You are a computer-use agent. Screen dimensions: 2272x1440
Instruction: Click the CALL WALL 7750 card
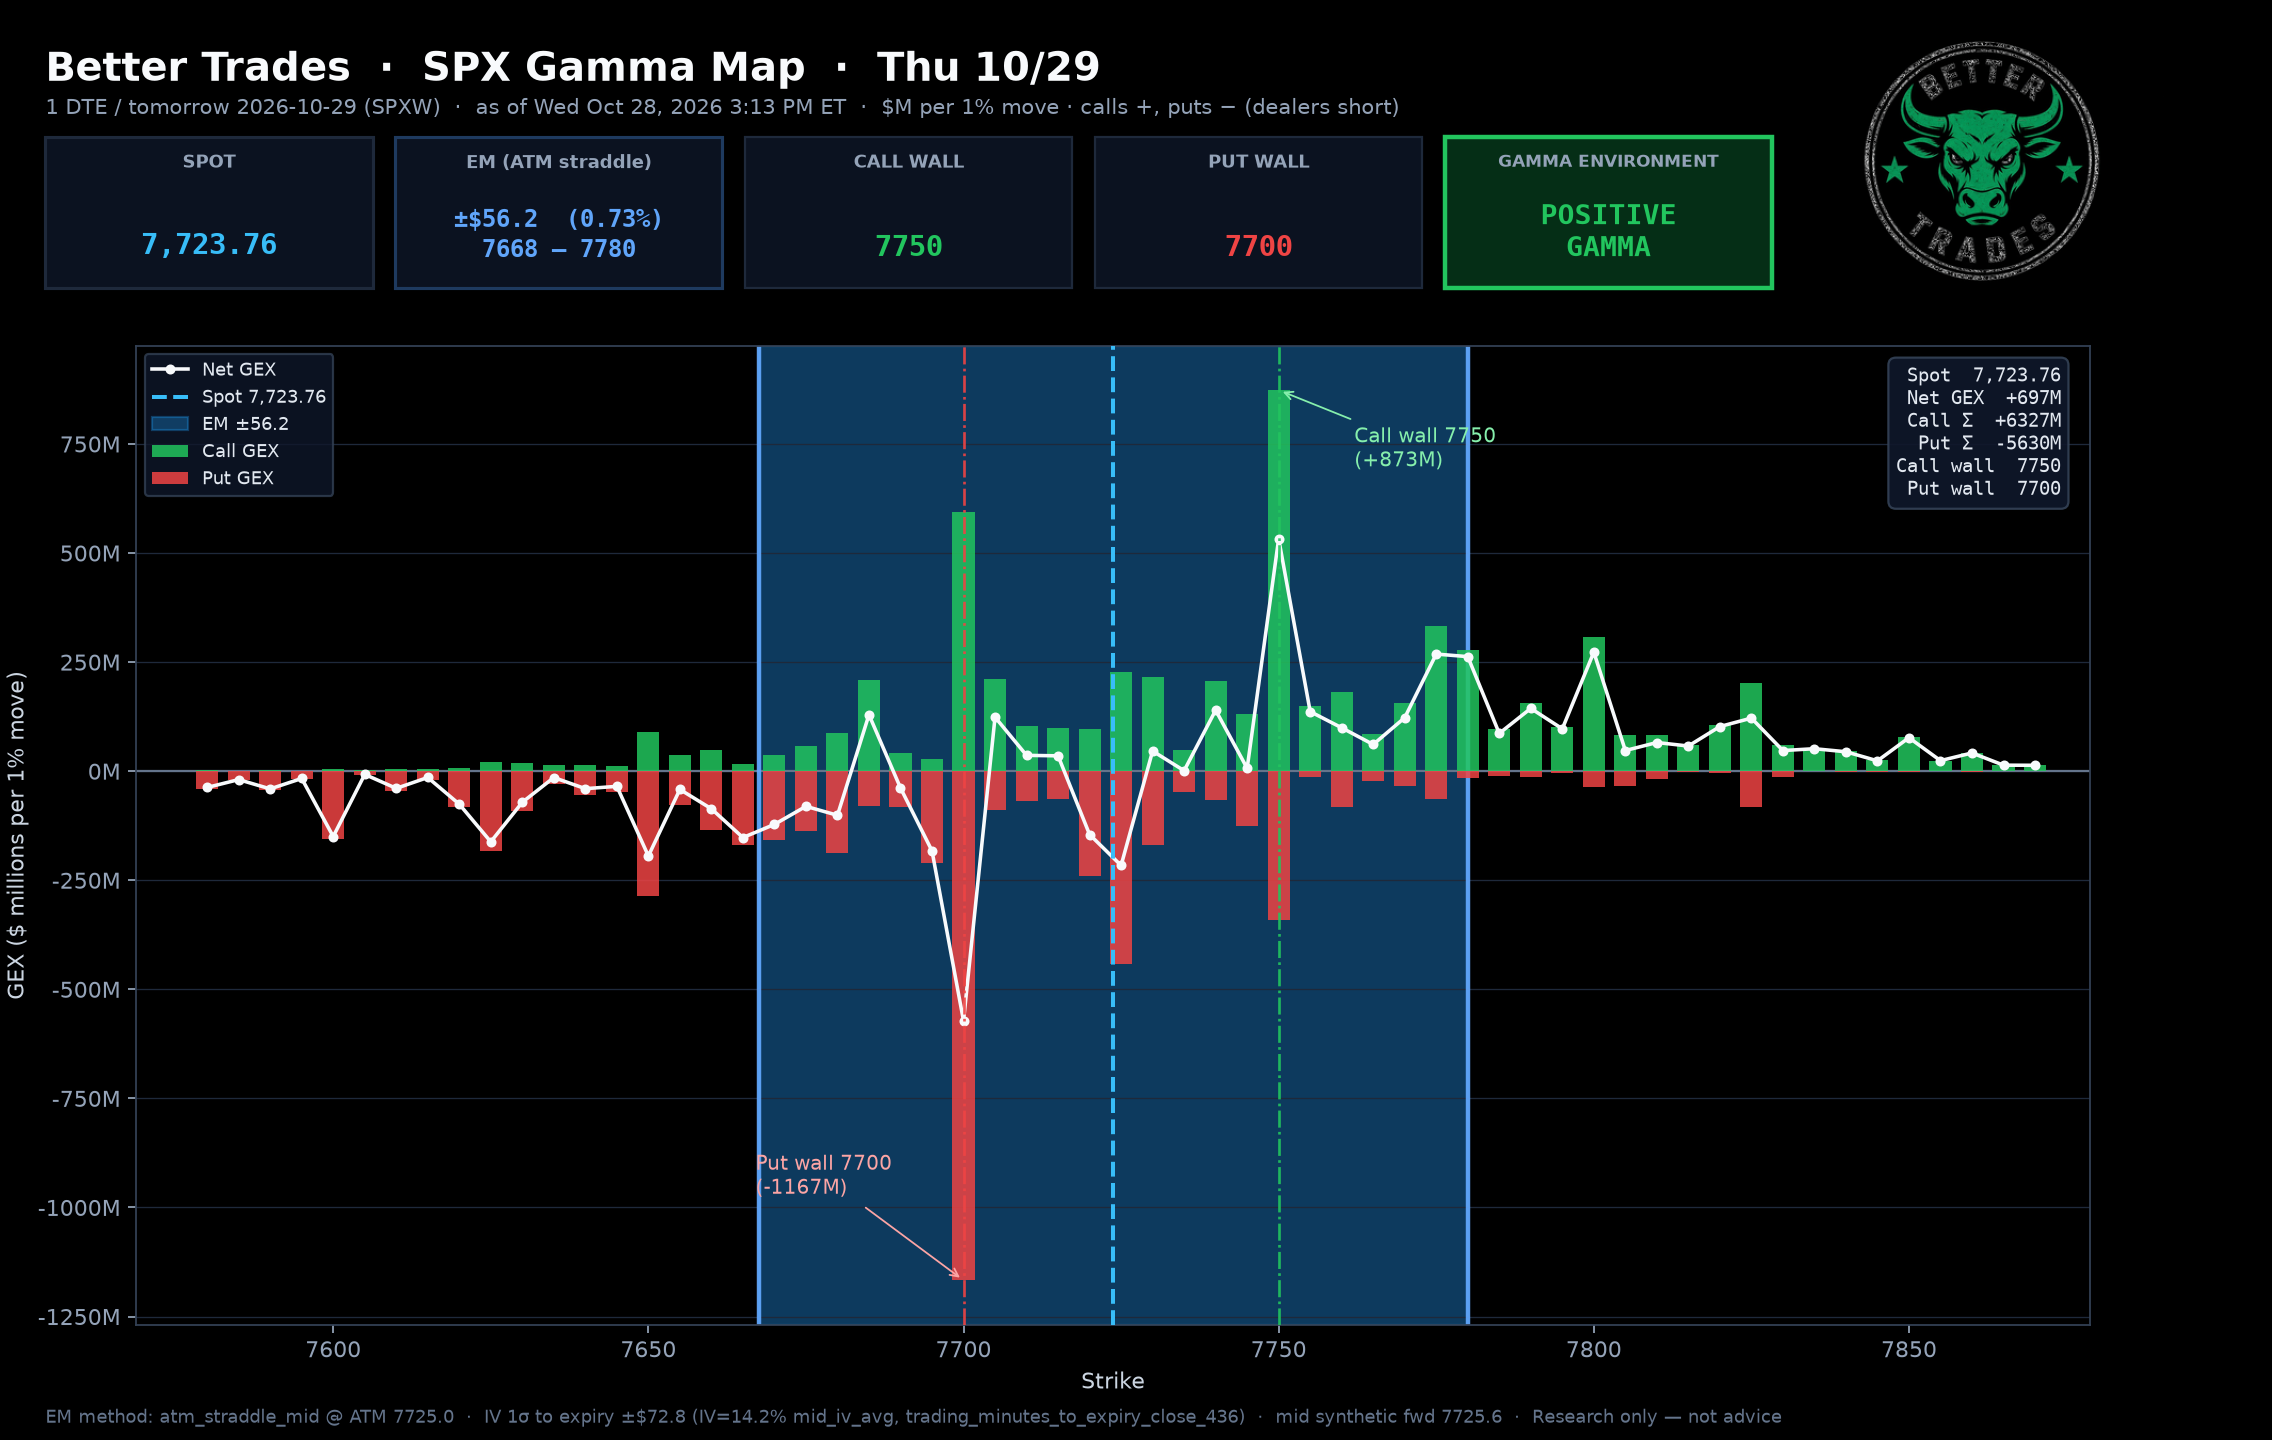(x=908, y=213)
